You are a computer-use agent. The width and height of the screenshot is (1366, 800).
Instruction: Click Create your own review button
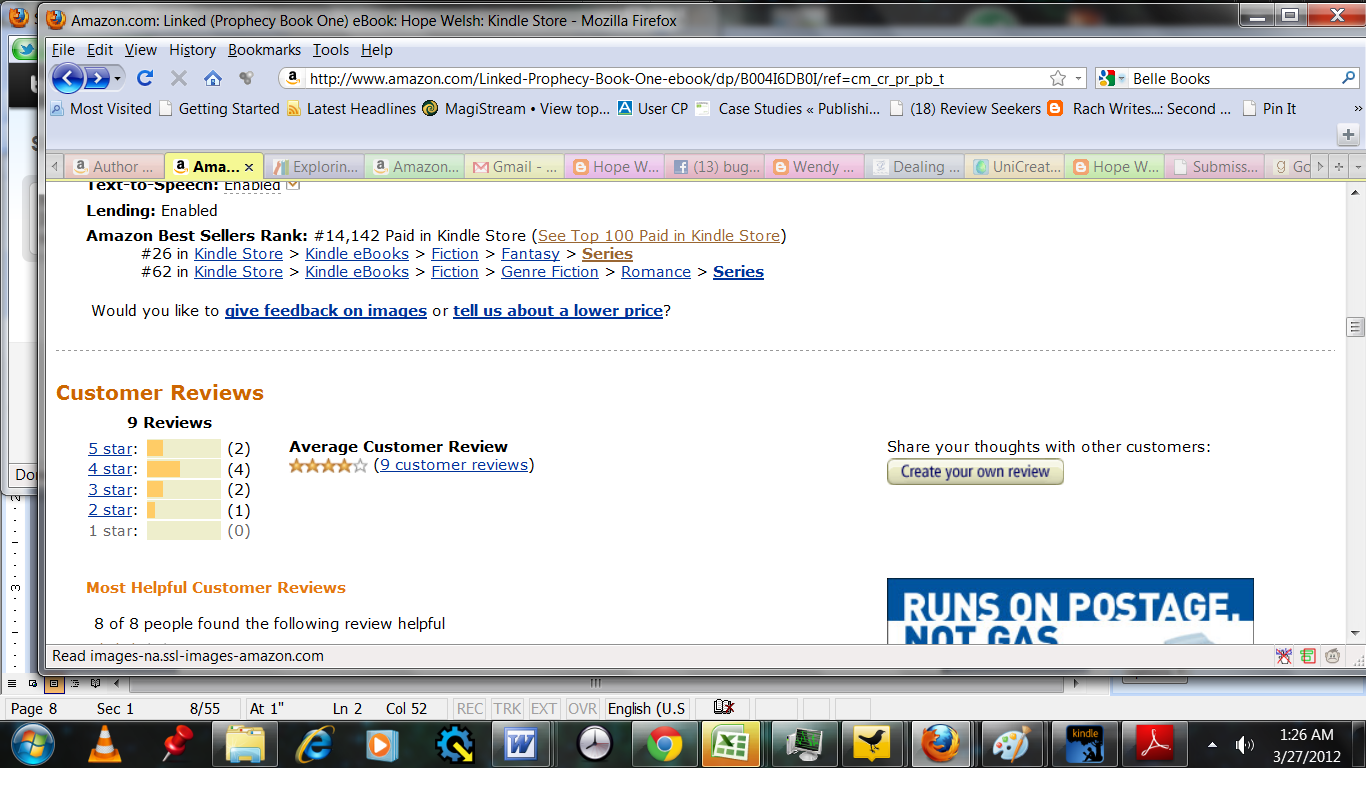pos(975,472)
